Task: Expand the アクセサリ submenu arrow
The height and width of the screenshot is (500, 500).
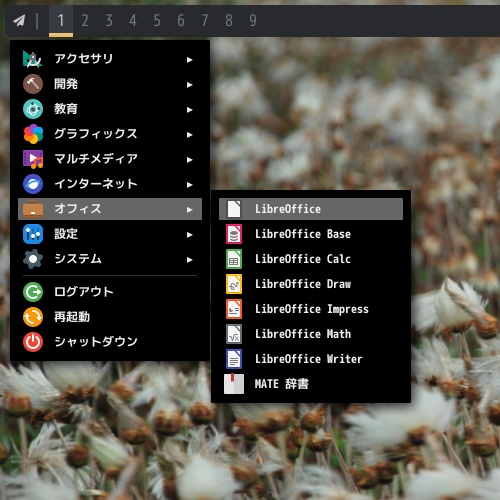Action: [190, 60]
